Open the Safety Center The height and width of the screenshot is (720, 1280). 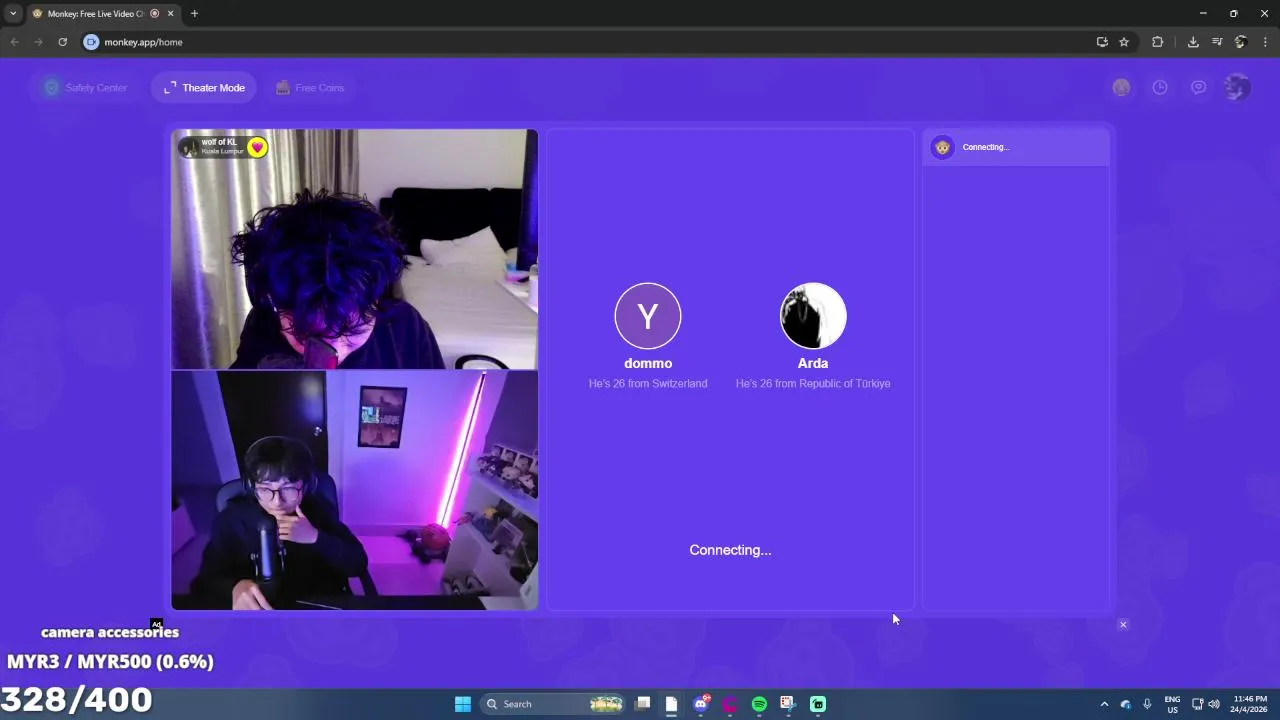point(85,88)
